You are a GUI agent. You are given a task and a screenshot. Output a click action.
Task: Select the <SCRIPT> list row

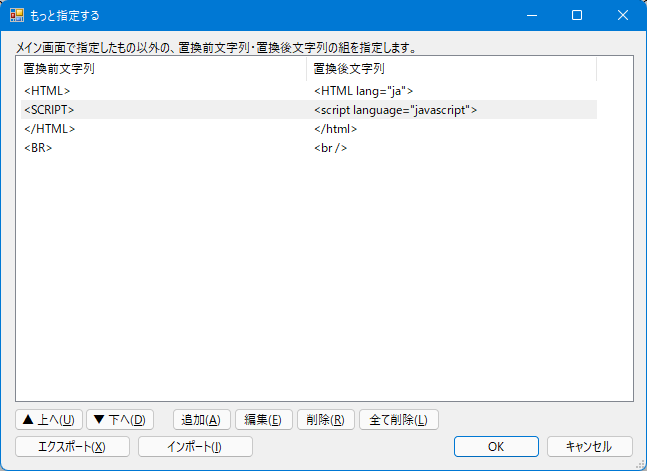(50, 110)
